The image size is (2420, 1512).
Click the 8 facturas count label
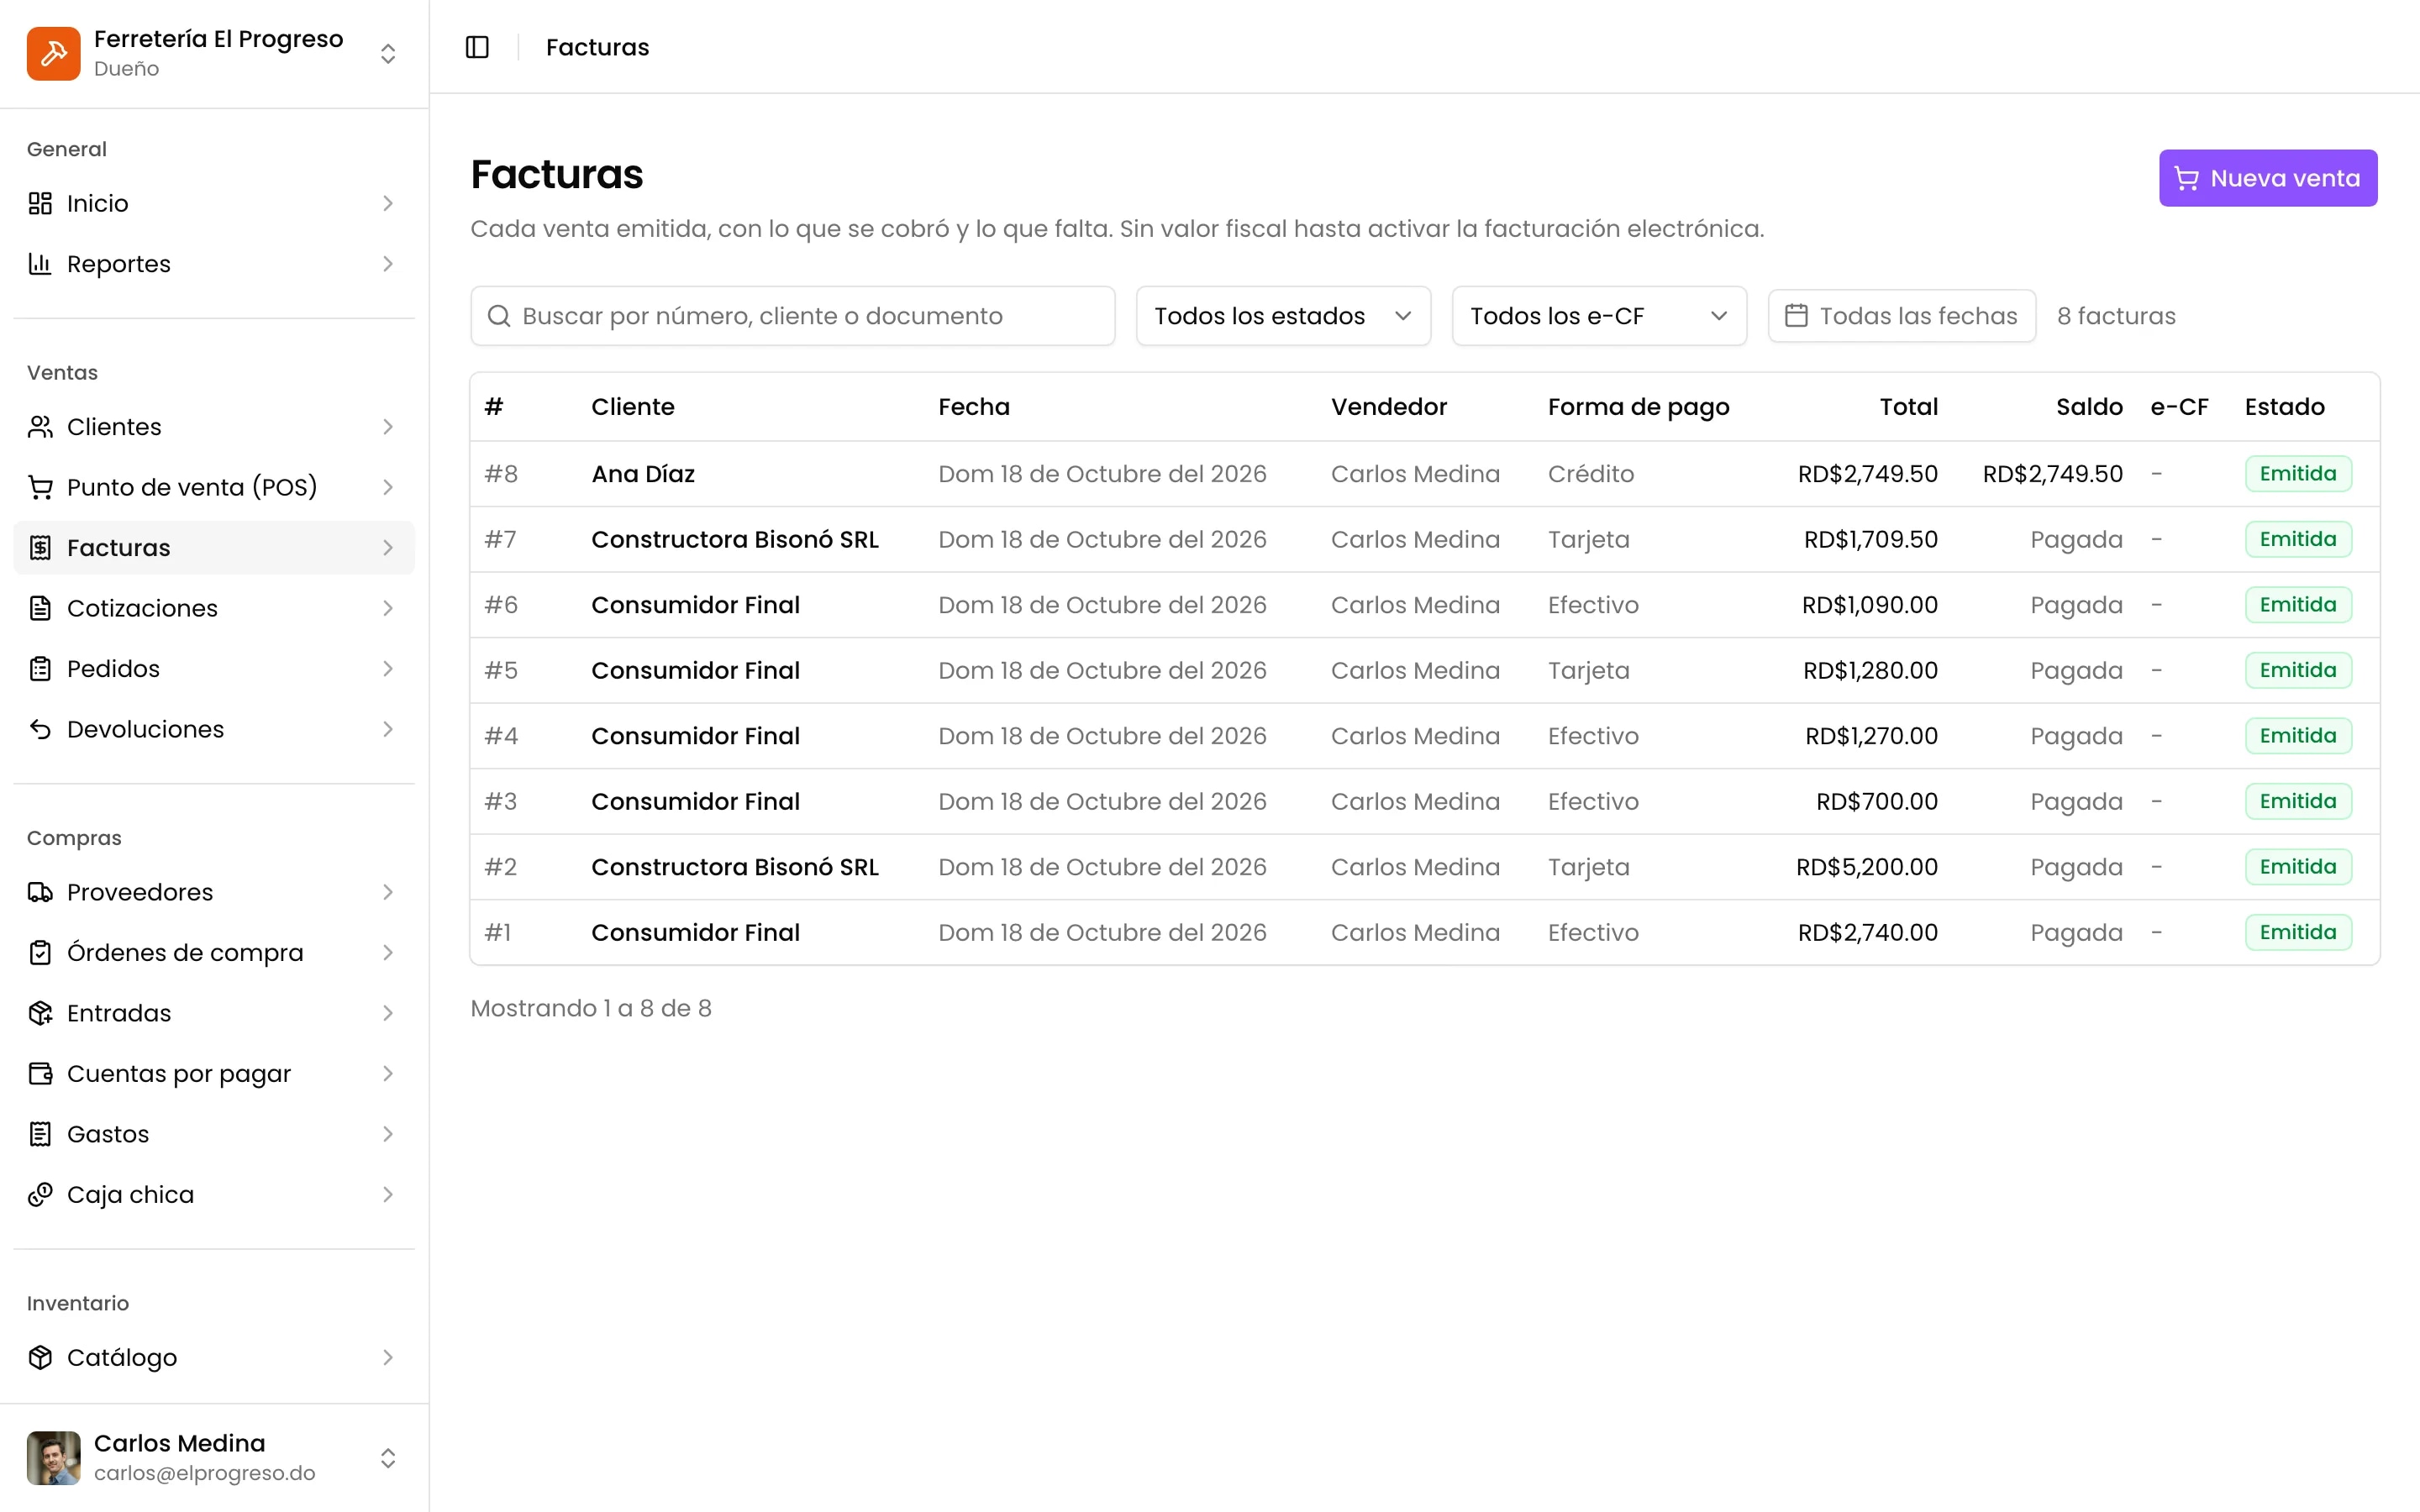pos(2116,316)
